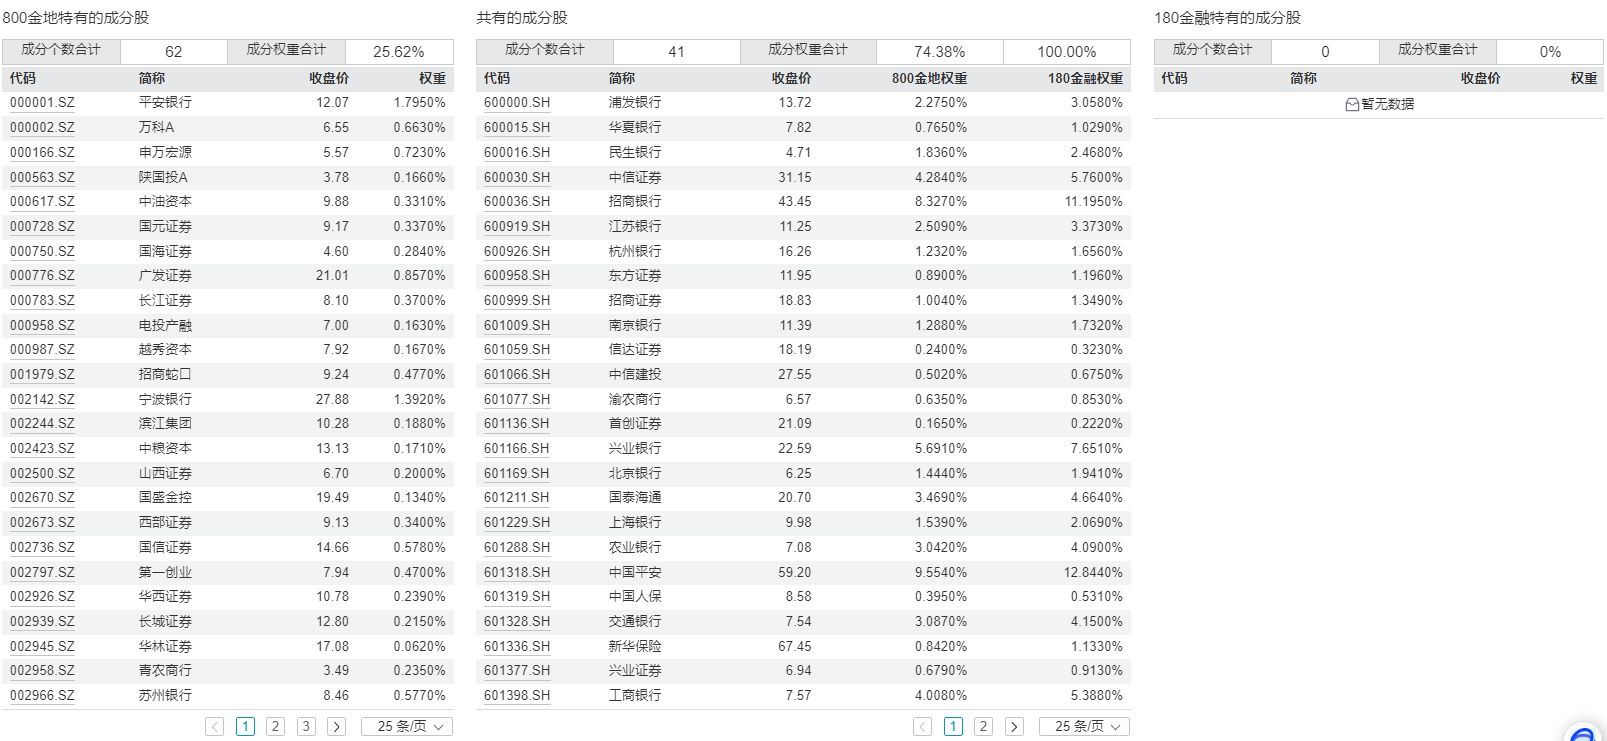Select page 2 in 共有的成分股 pagination
The image size is (1607, 741).
coord(983,727)
